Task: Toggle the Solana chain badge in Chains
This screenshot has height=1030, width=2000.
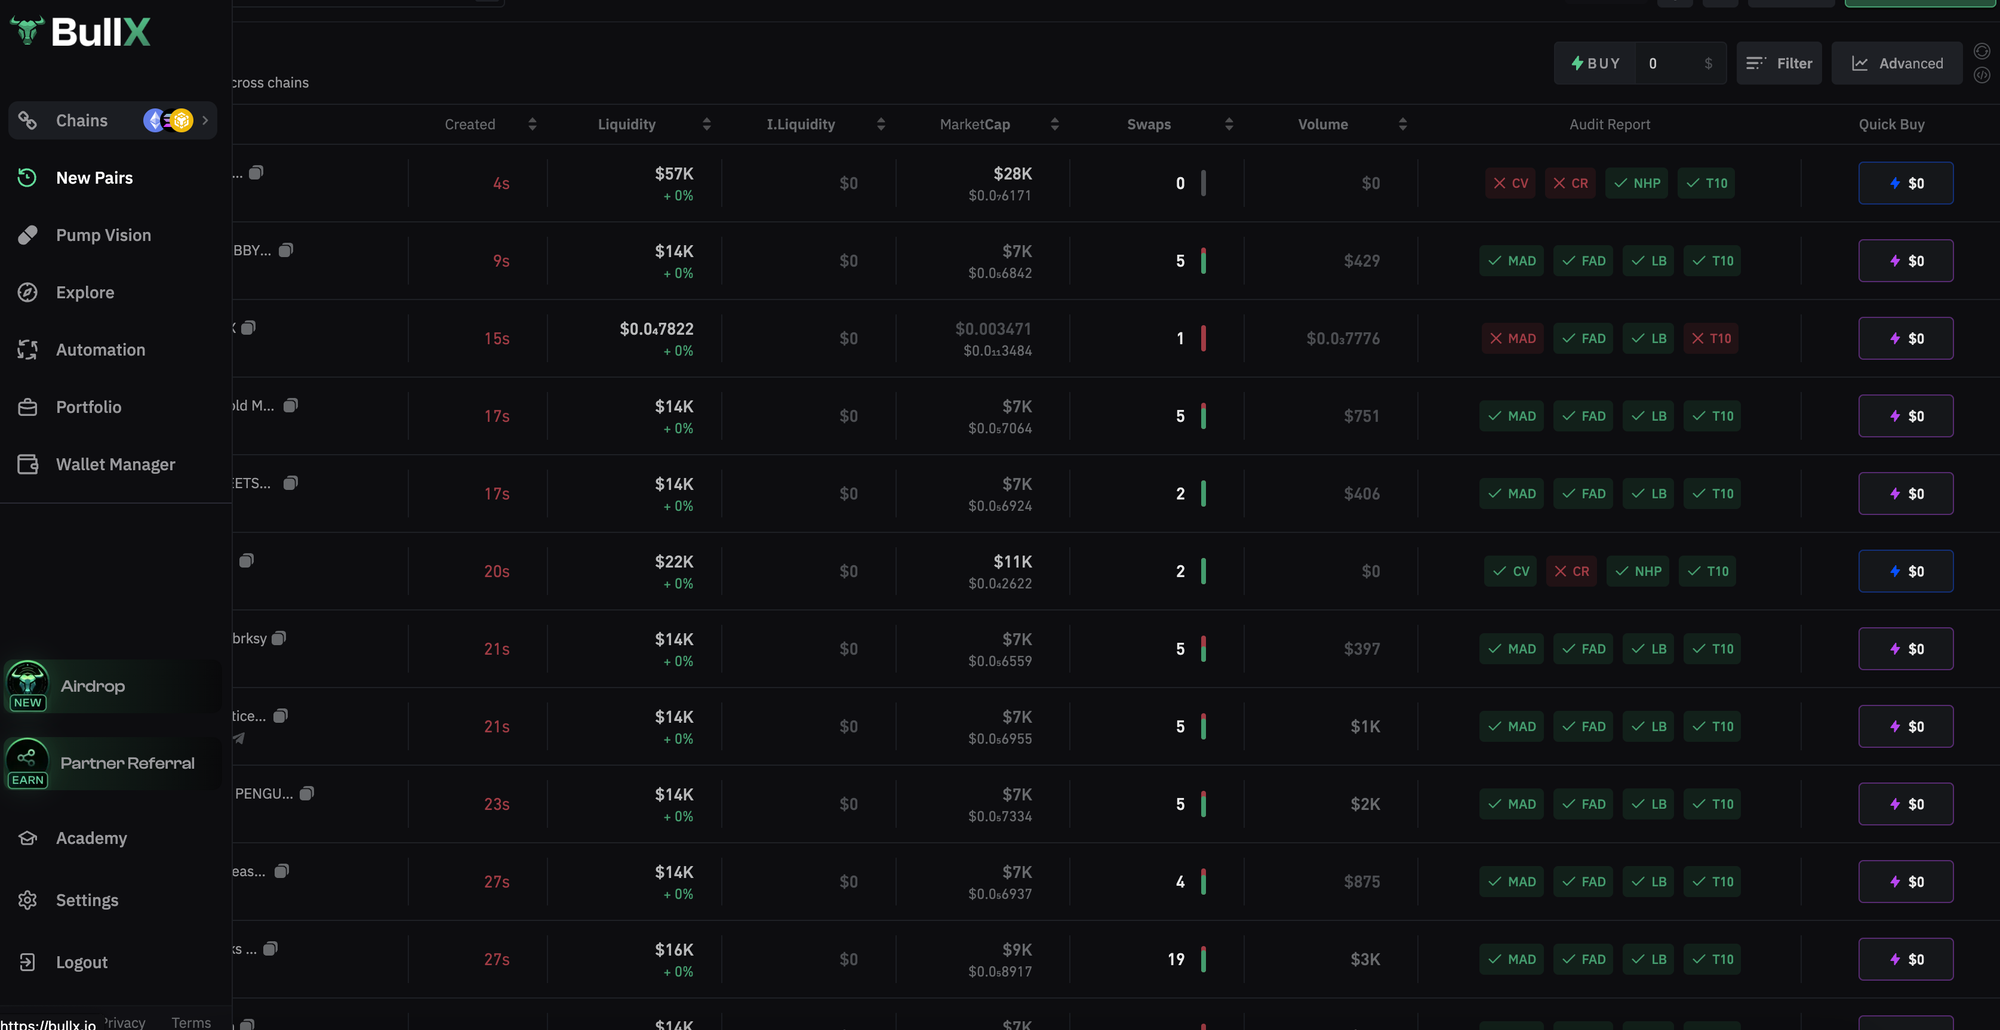Action: [x=168, y=118]
